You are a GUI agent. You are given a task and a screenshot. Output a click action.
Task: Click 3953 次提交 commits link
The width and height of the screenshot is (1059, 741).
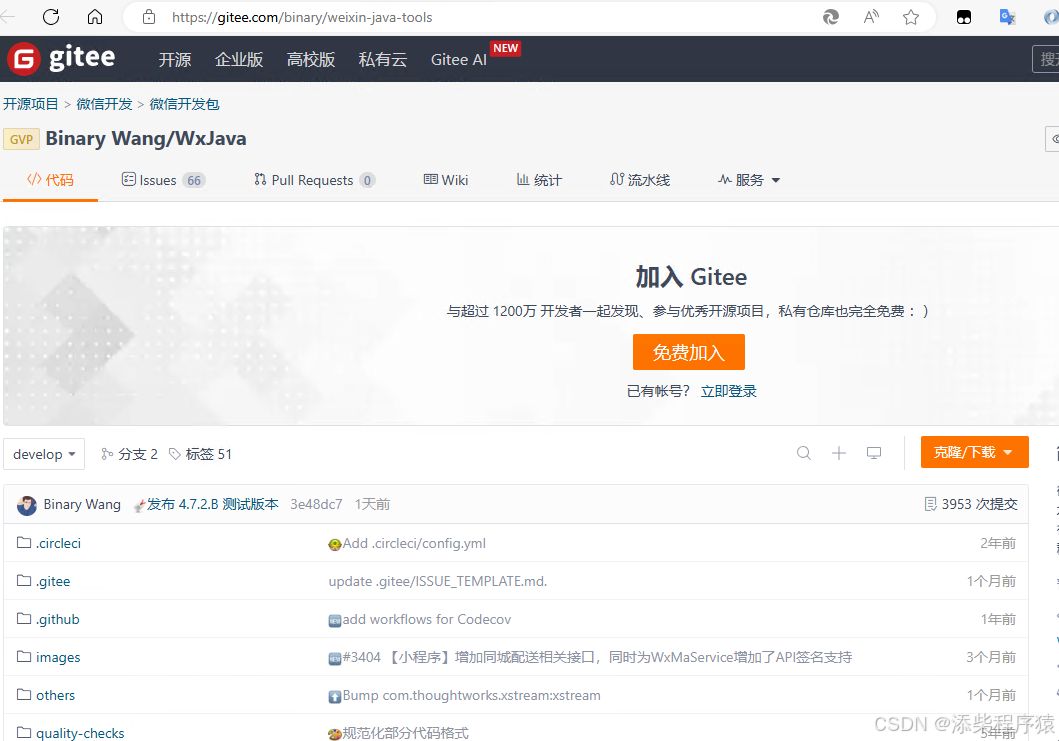tap(971, 505)
